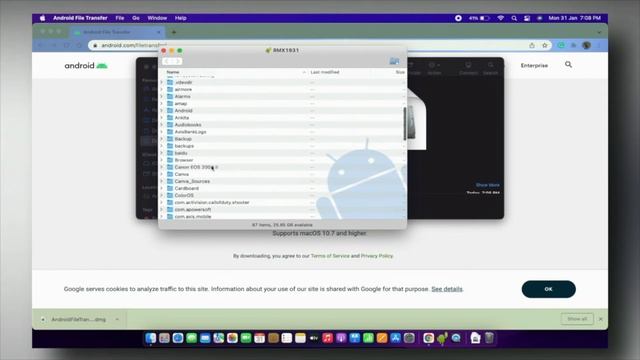640x360 pixels.
Task: Open Android File Transfer from the Dock
Action: (442, 338)
